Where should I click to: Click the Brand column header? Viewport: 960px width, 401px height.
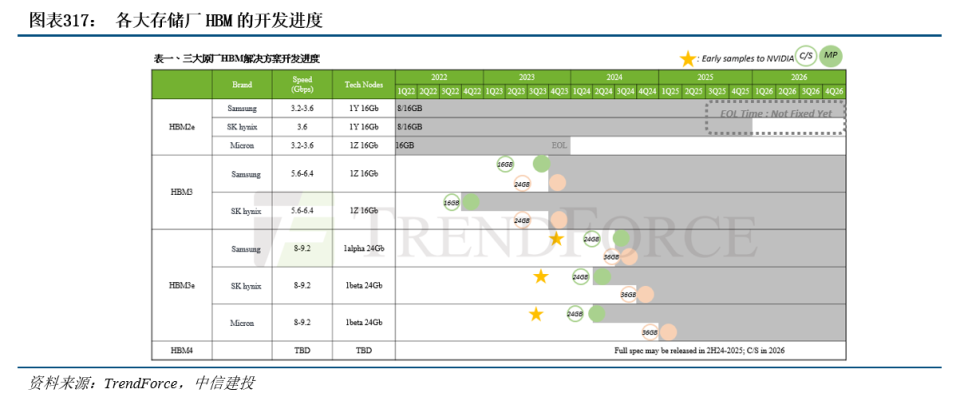(242, 84)
